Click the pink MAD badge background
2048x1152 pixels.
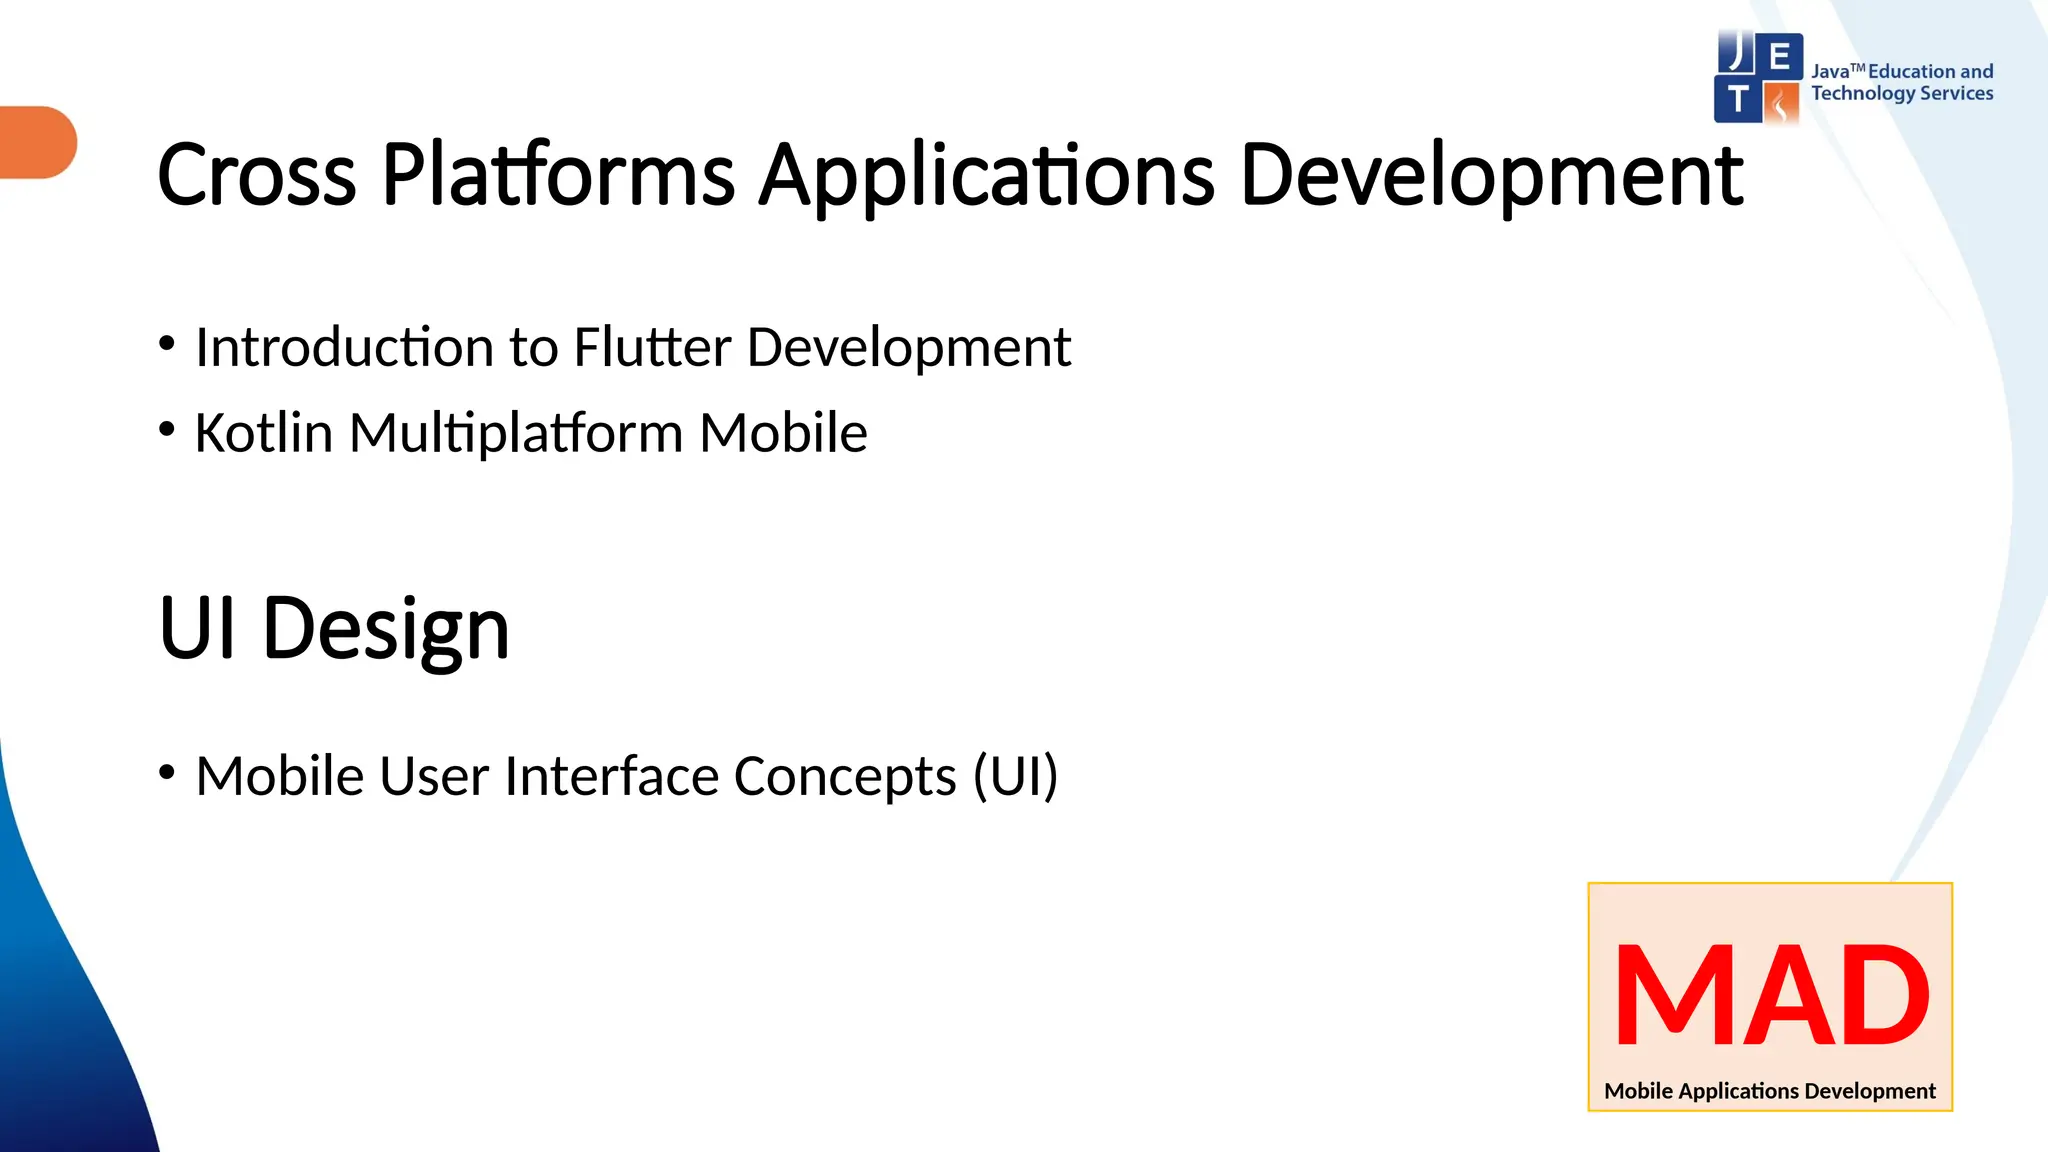click(1770, 915)
